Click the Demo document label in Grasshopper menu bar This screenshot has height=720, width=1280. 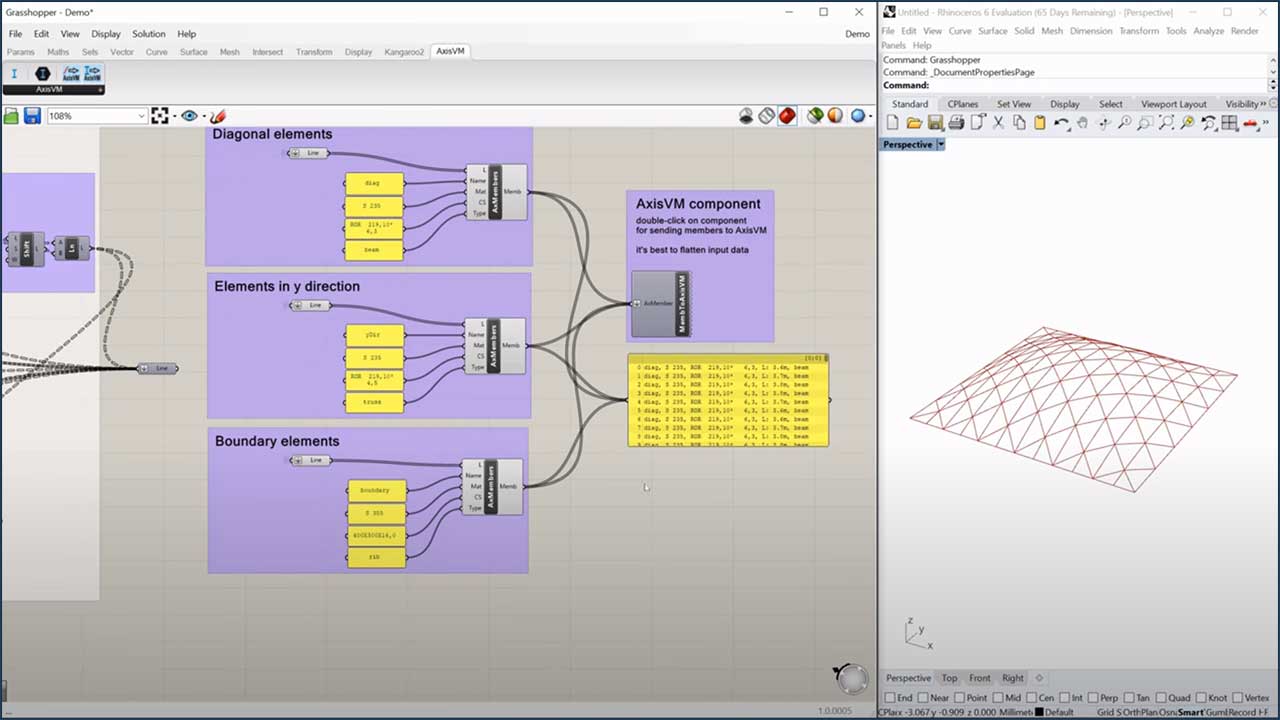click(857, 34)
